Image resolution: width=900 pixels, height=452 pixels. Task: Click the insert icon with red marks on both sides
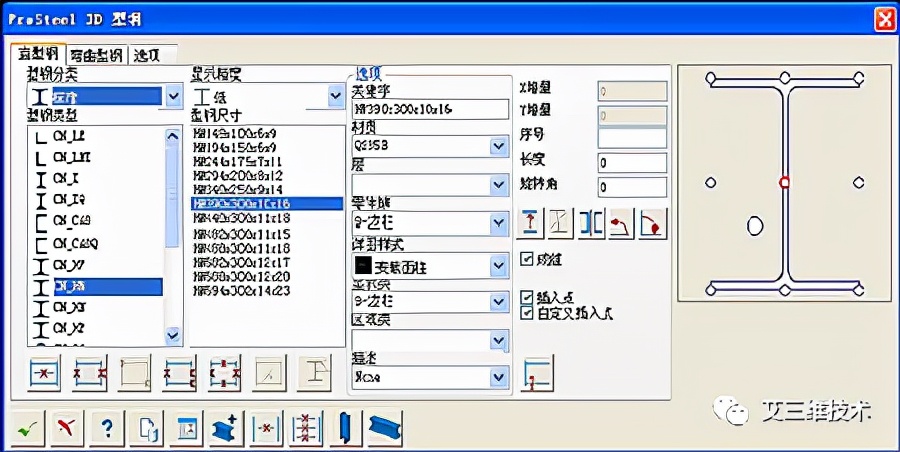tap(89, 373)
